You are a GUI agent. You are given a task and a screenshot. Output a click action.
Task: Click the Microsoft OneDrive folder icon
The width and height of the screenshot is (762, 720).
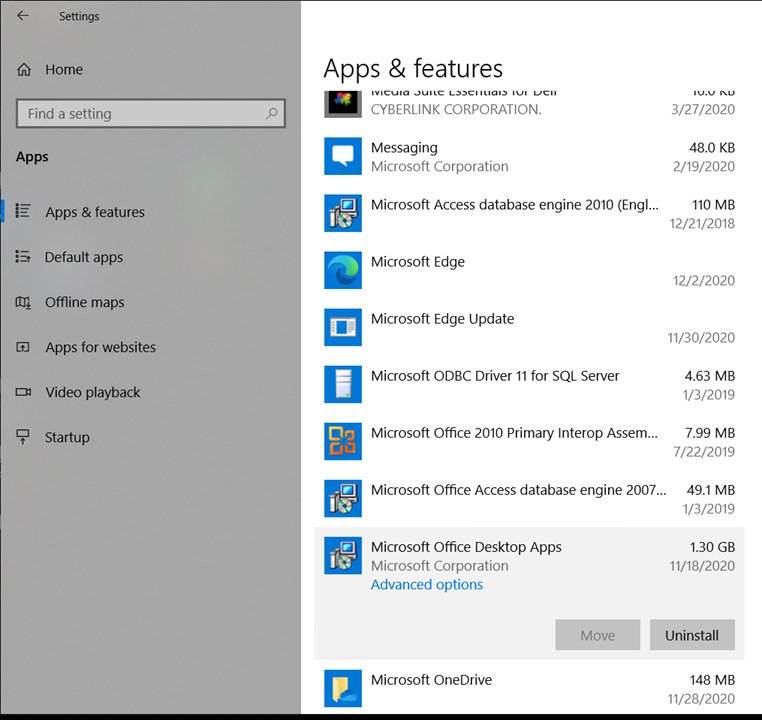(343, 688)
